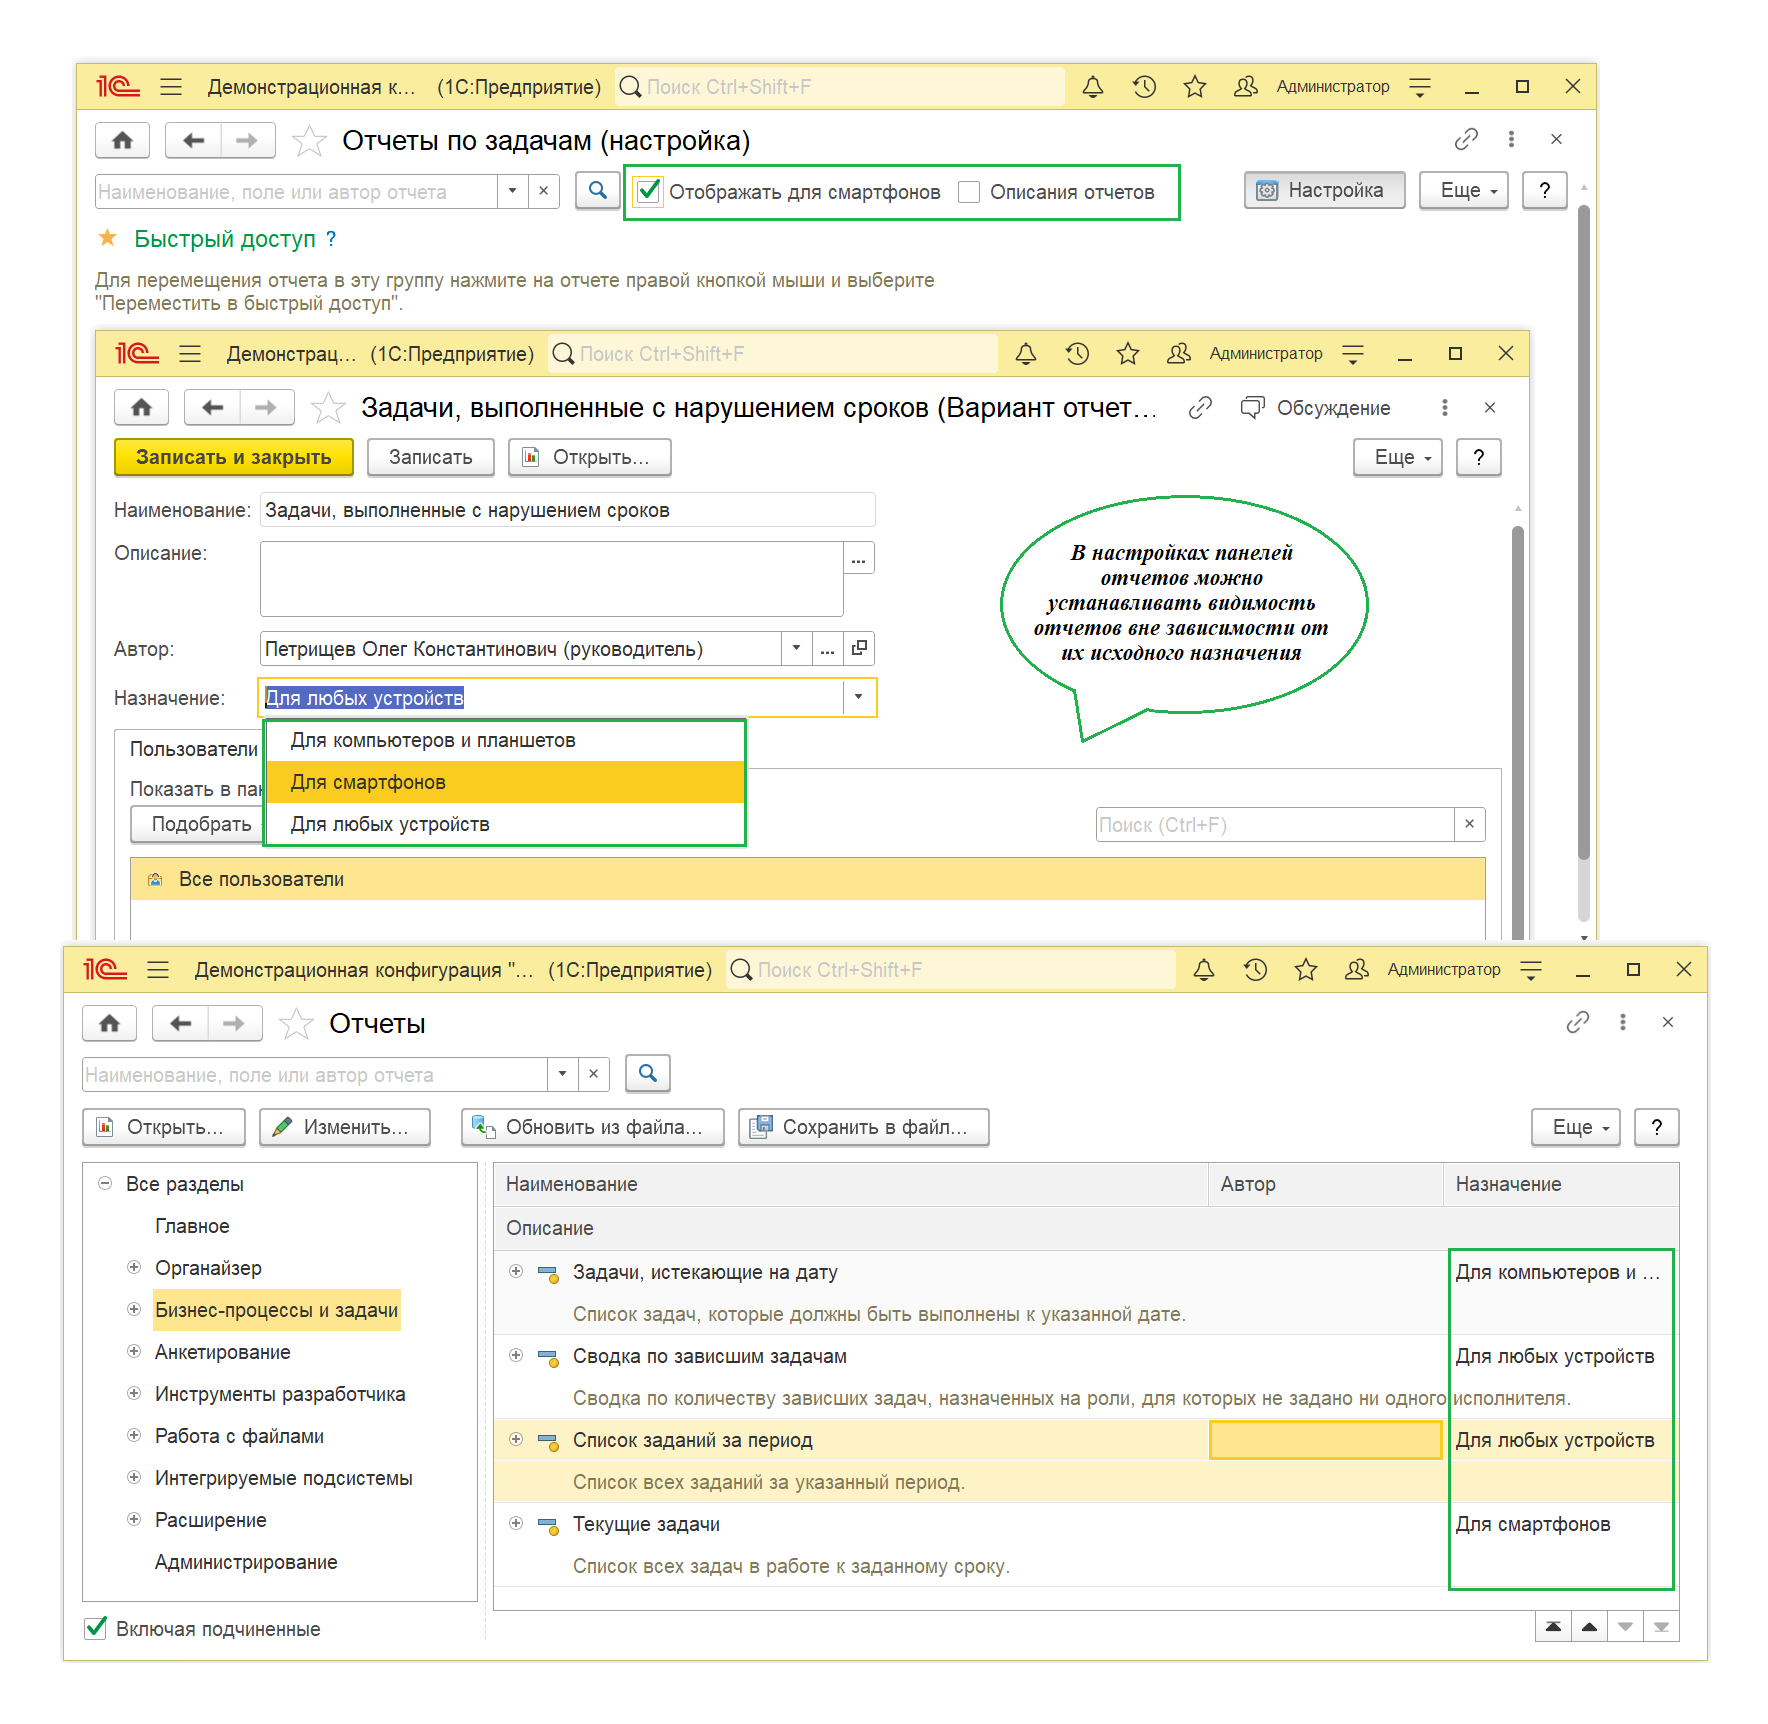Uncheck Отображать для смартфонов checkbox
Screen dimensions: 1768x1724
[649, 191]
